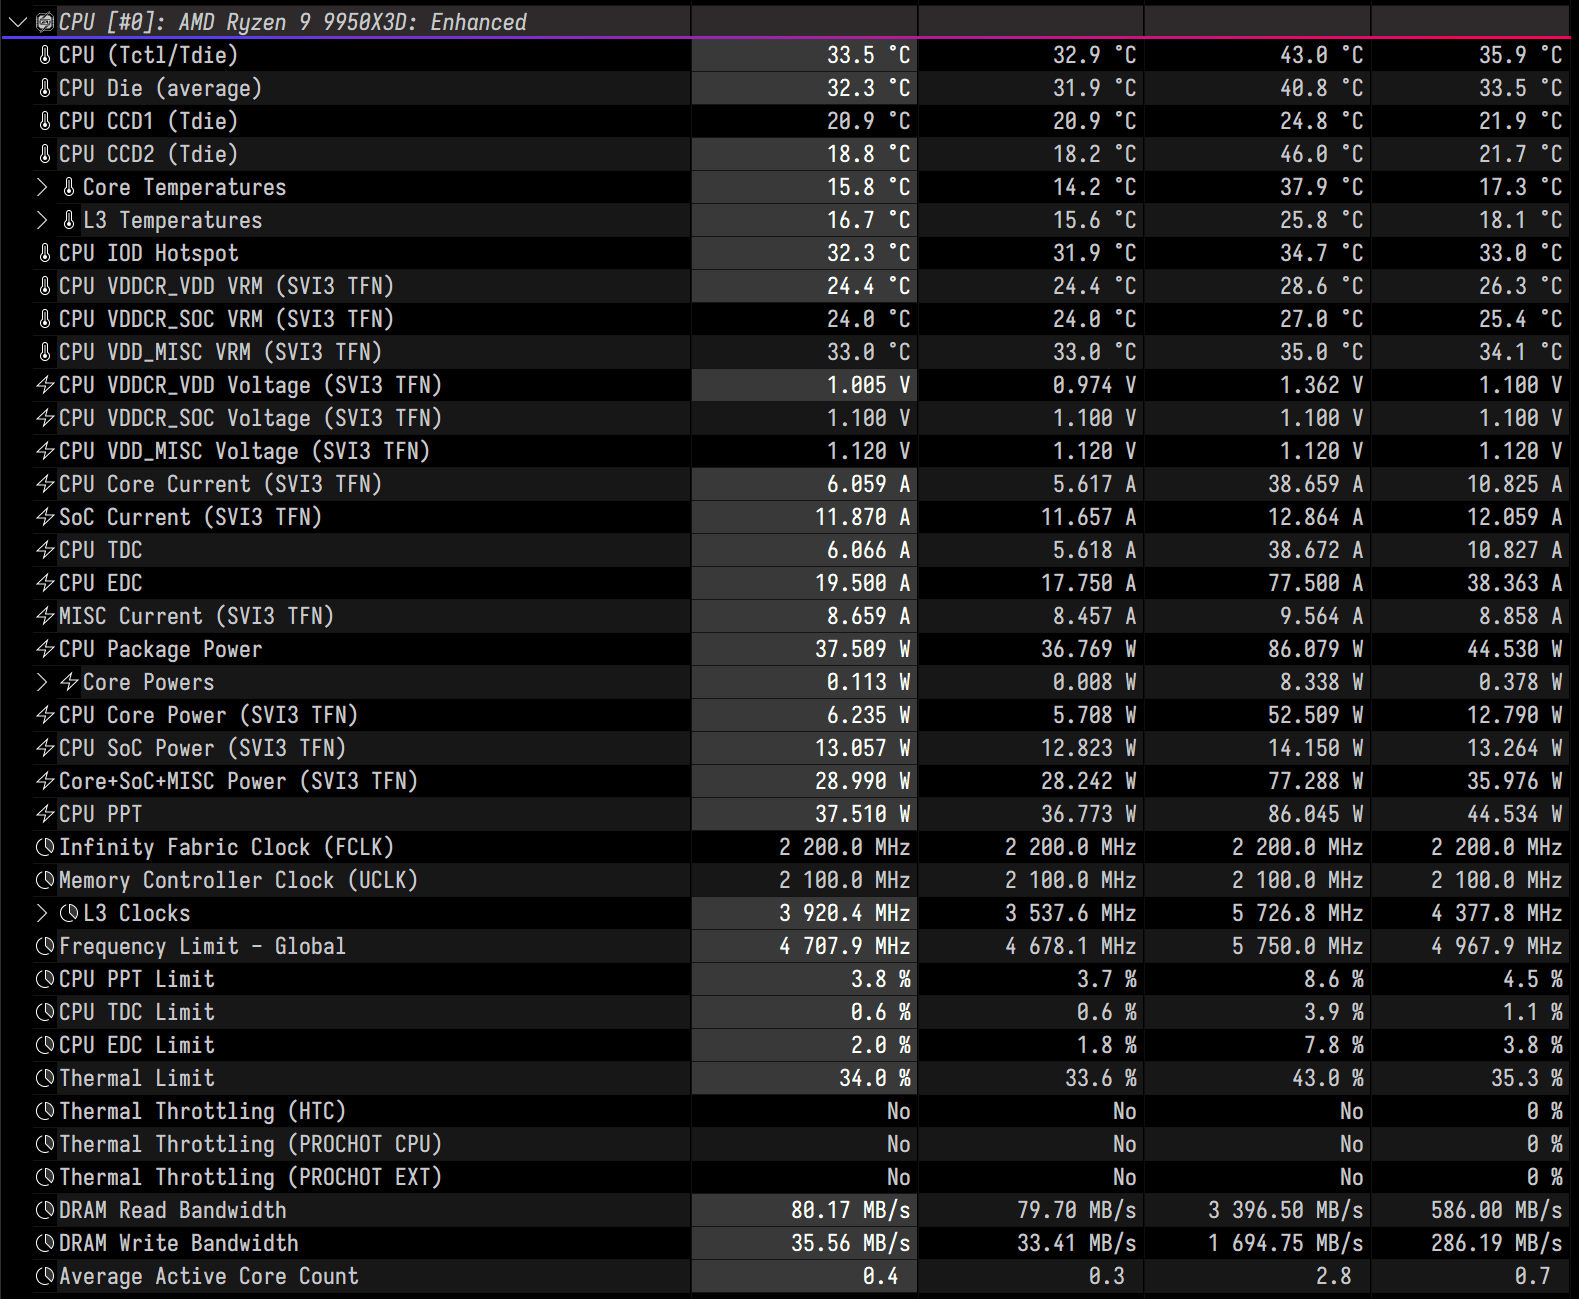Click thermometer icon beside CPU (Tctl/Tdie)

coord(45,55)
